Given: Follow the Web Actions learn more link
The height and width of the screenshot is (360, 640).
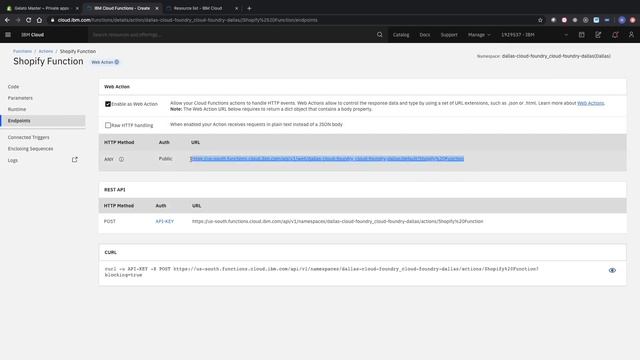Looking at the screenshot, I should 590,103.
